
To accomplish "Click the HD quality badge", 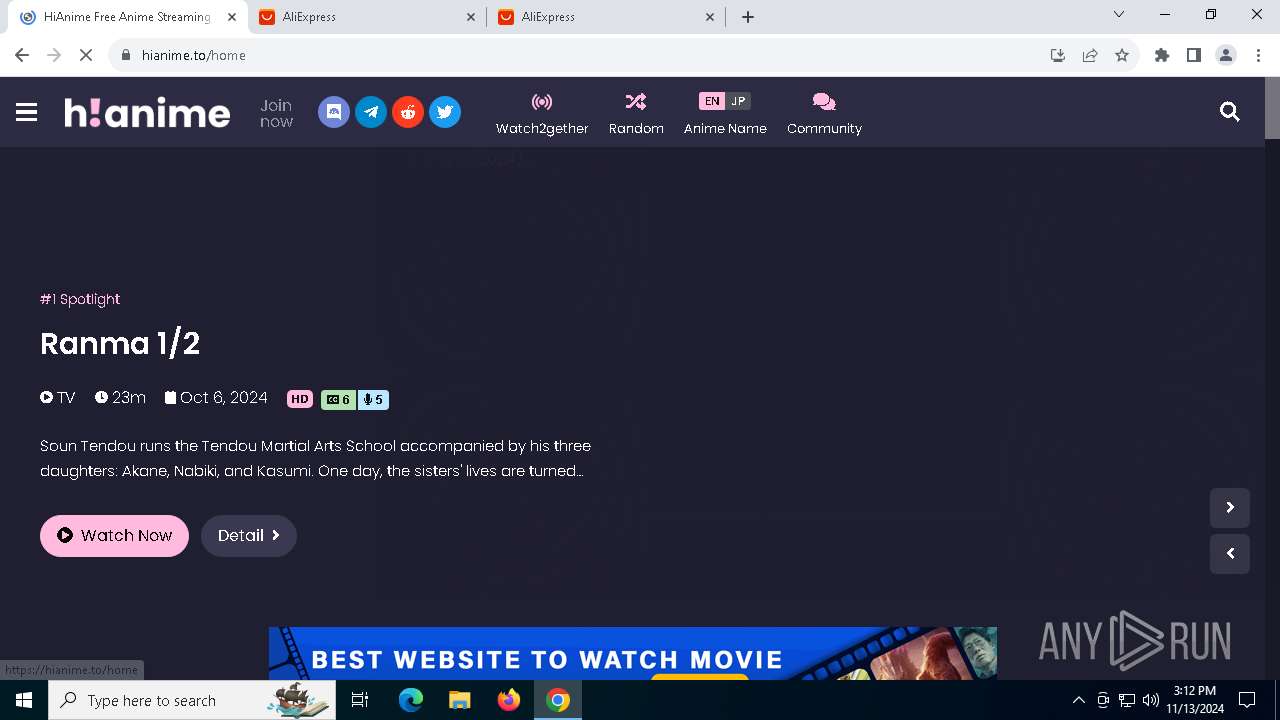I will tap(300, 399).
